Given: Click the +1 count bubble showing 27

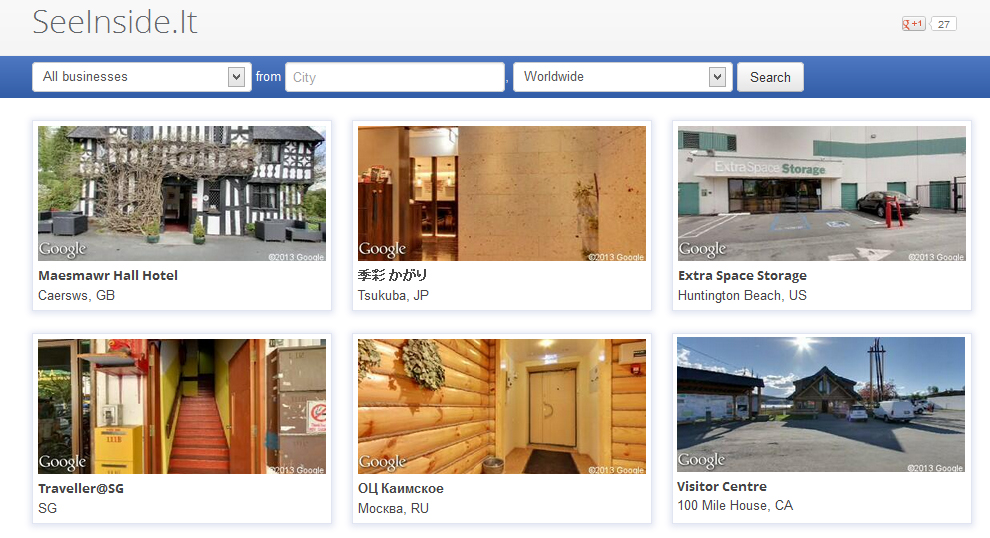Looking at the screenshot, I should coord(943,24).
